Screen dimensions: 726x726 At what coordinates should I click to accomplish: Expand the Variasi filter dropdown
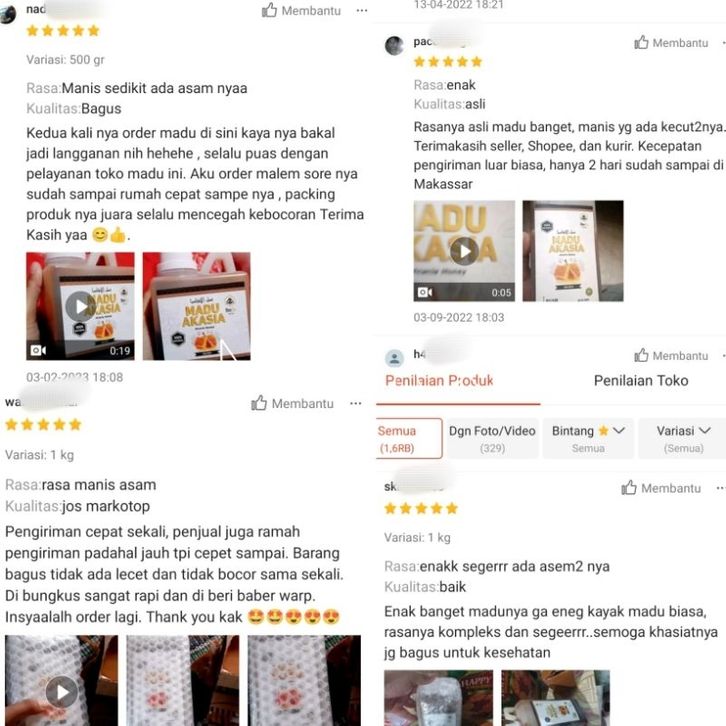click(x=683, y=438)
